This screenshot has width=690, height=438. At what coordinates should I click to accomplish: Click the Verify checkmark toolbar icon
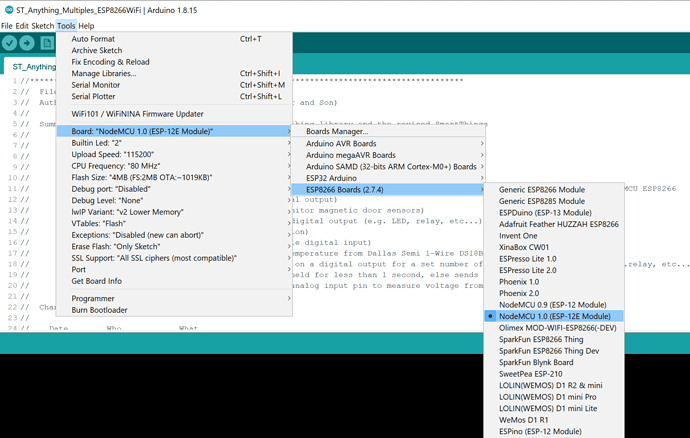tap(9, 43)
